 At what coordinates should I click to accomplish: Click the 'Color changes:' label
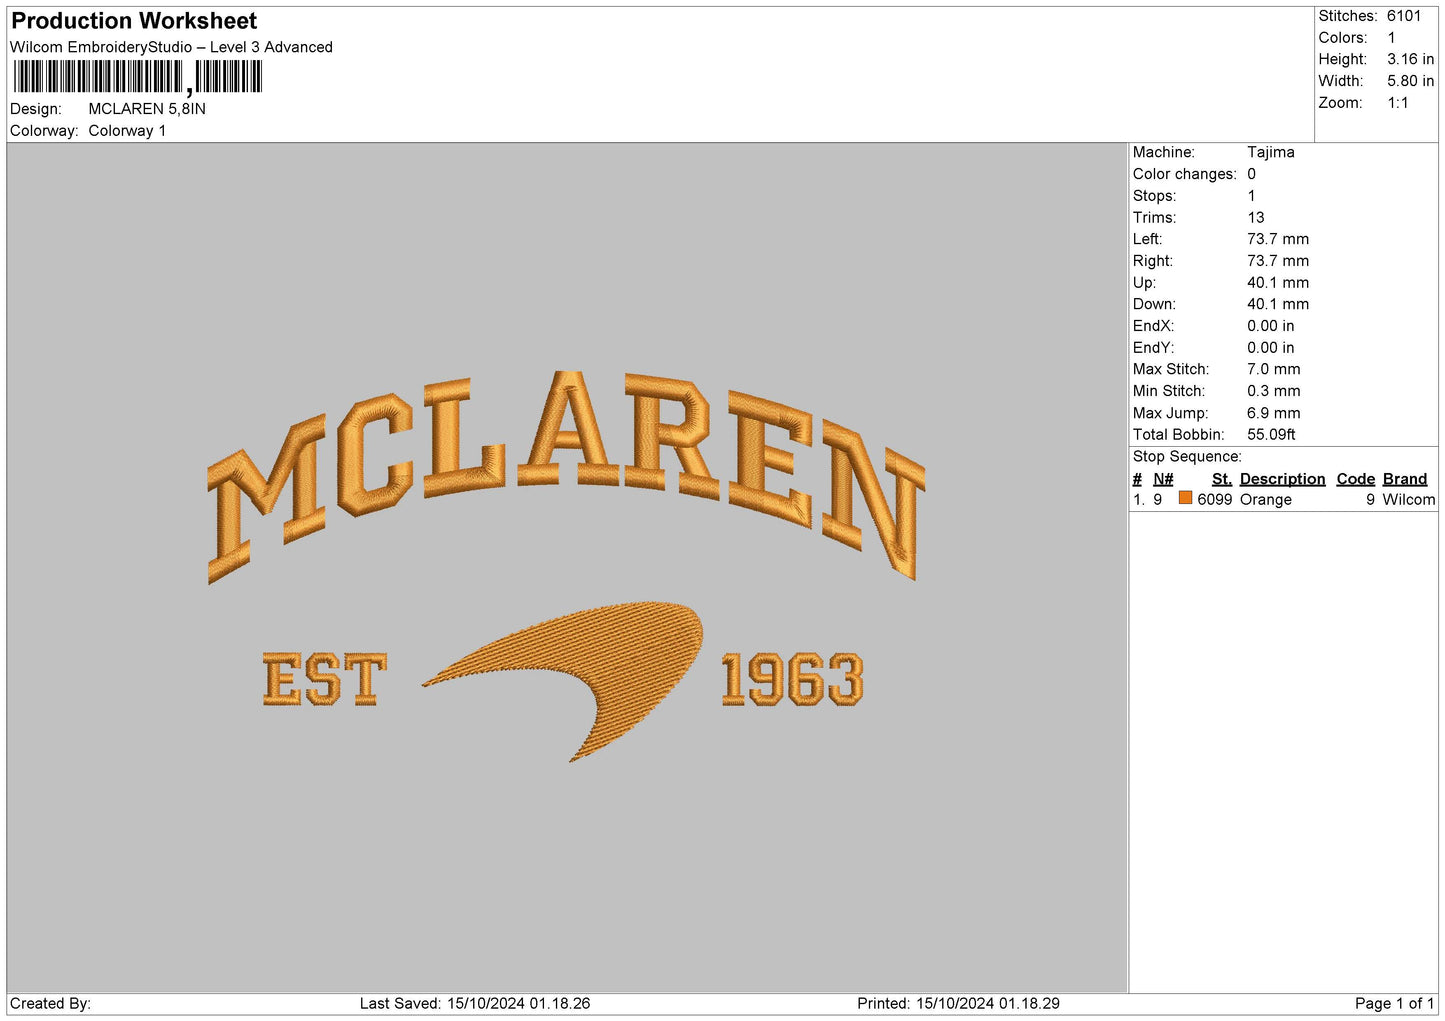click(1185, 174)
